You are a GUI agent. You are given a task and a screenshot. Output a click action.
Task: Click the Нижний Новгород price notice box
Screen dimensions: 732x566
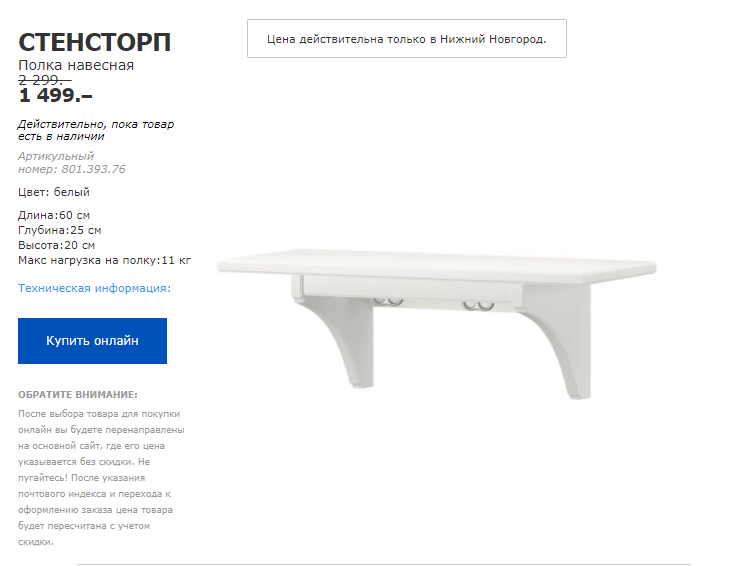[x=407, y=39]
